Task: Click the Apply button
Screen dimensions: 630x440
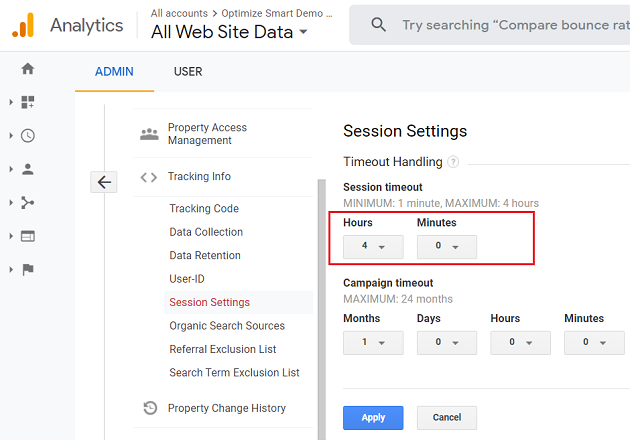Action: [372, 417]
